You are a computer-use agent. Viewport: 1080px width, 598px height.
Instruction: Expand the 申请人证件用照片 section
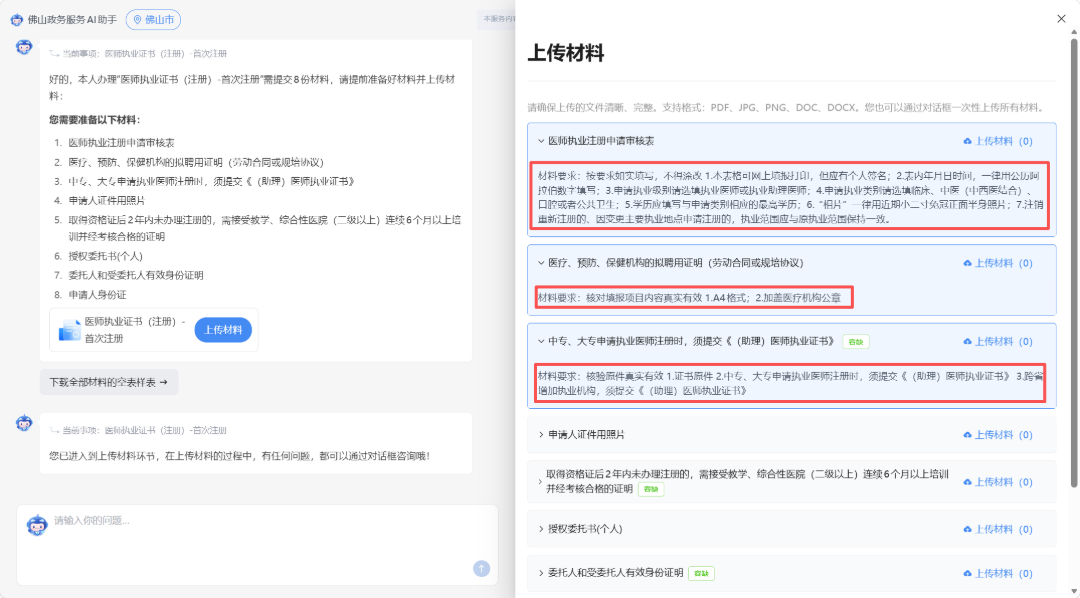(x=541, y=435)
